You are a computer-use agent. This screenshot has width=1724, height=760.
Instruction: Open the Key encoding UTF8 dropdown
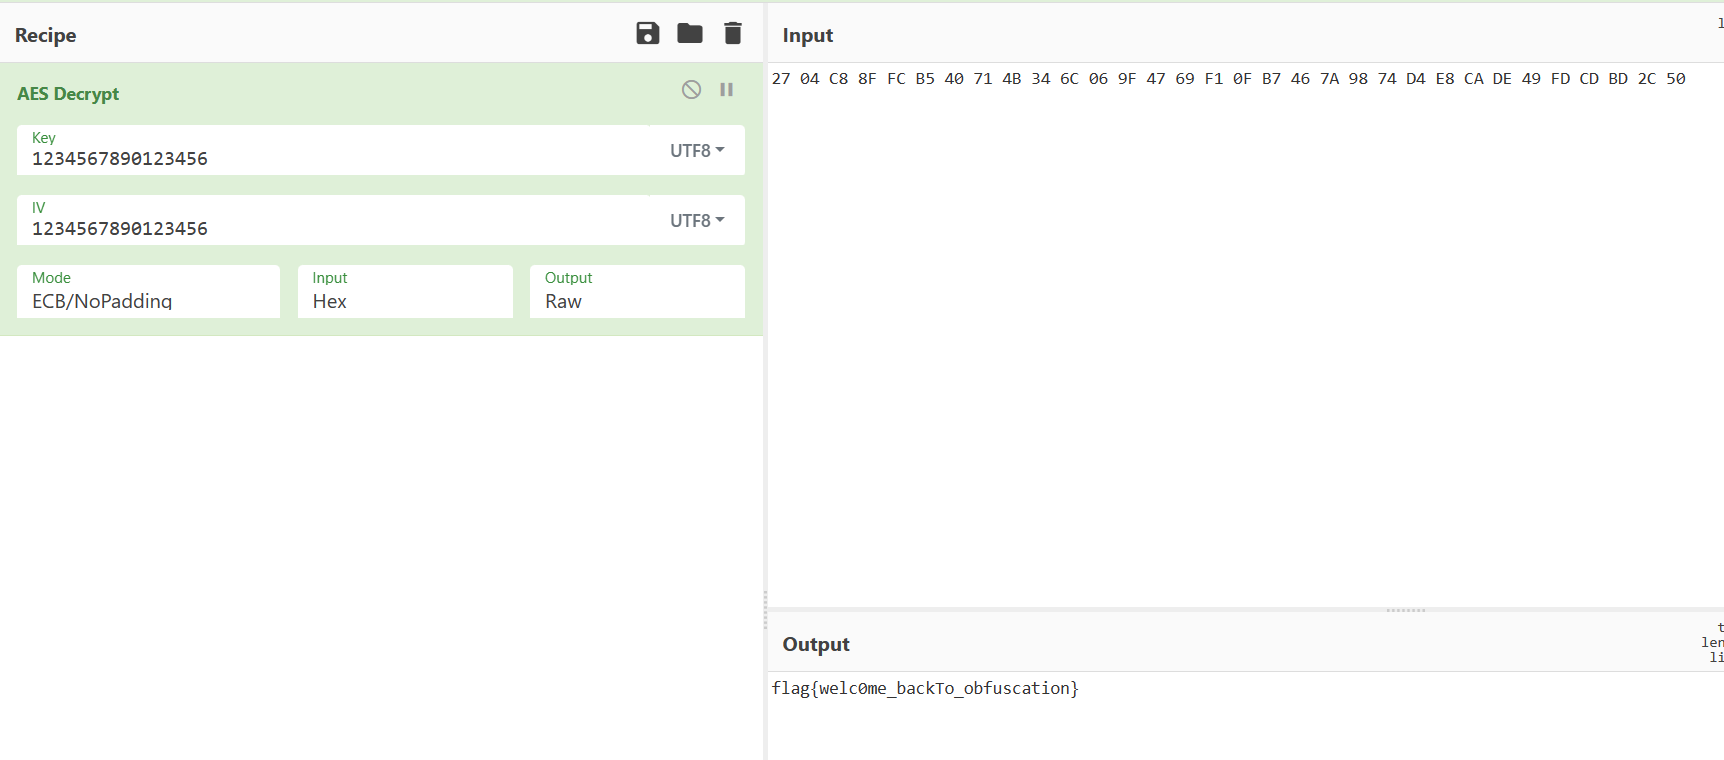[x=697, y=150]
